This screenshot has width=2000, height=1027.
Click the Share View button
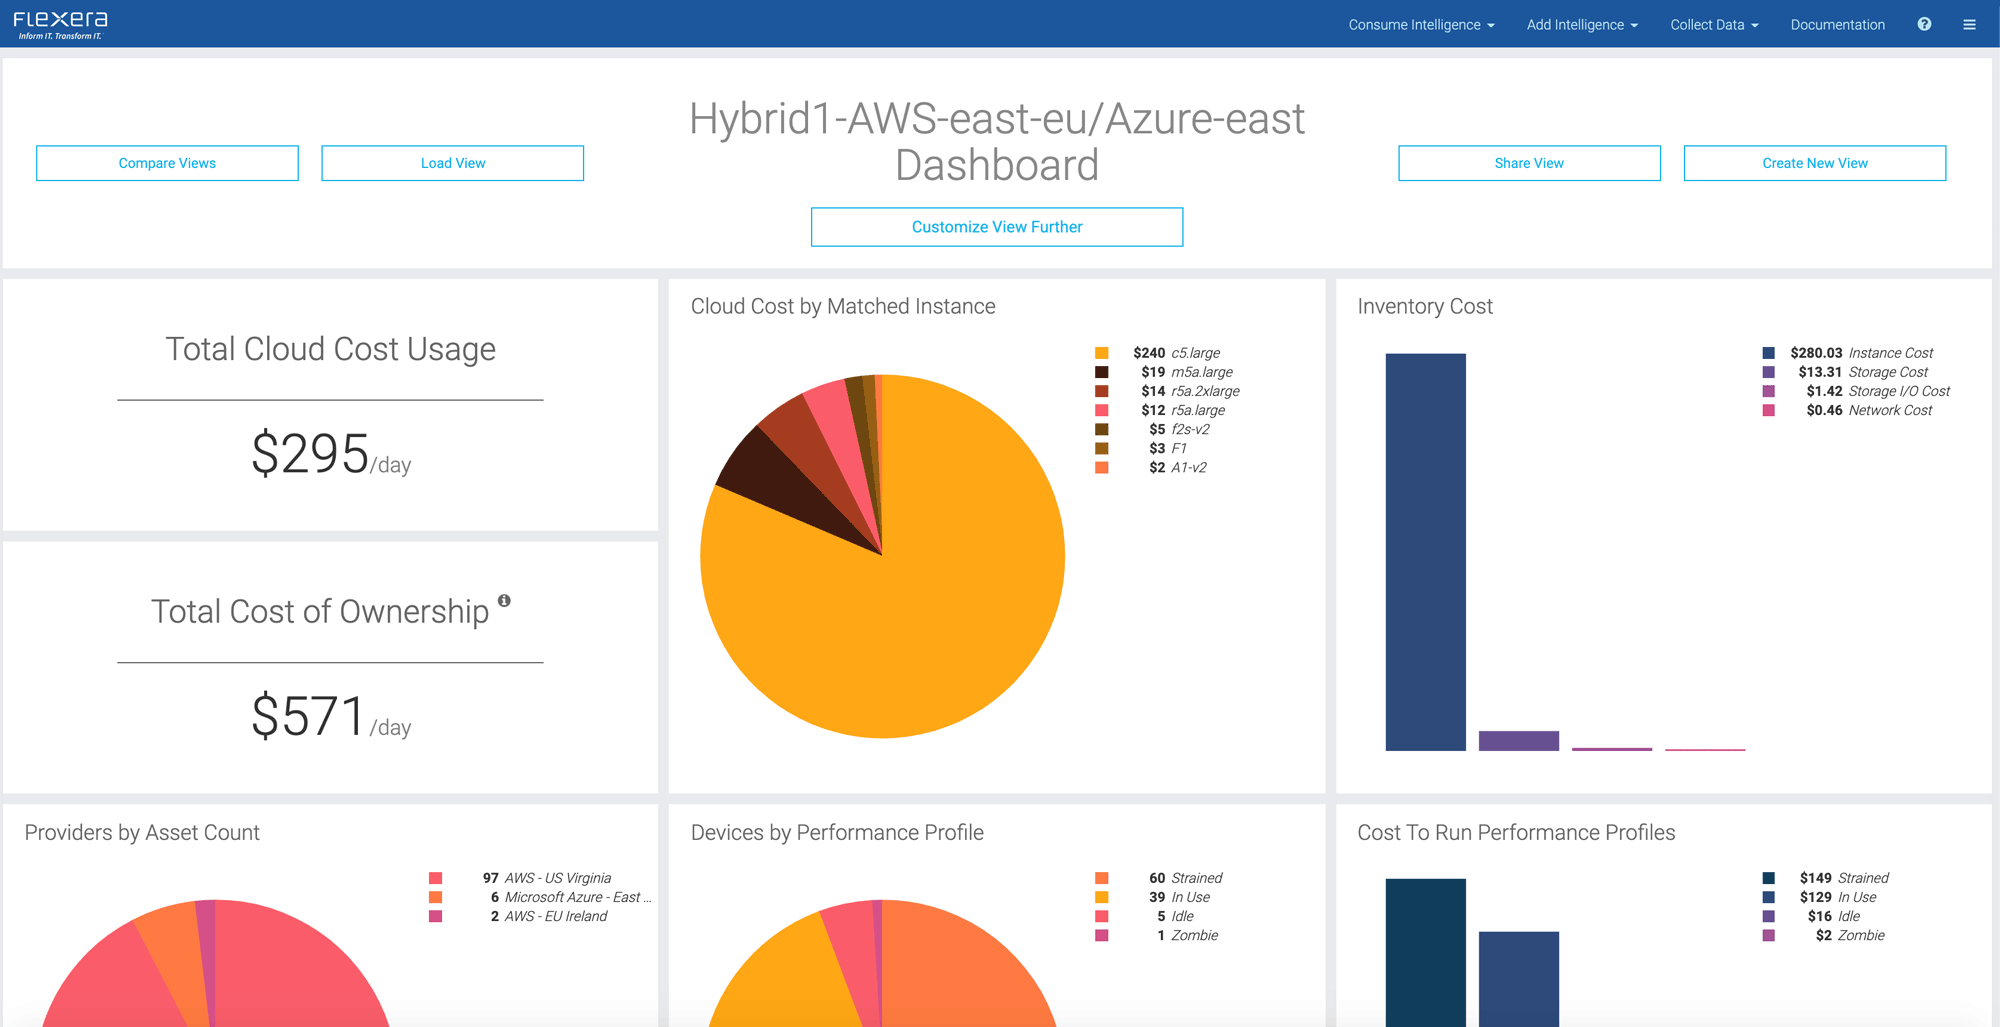point(1529,163)
